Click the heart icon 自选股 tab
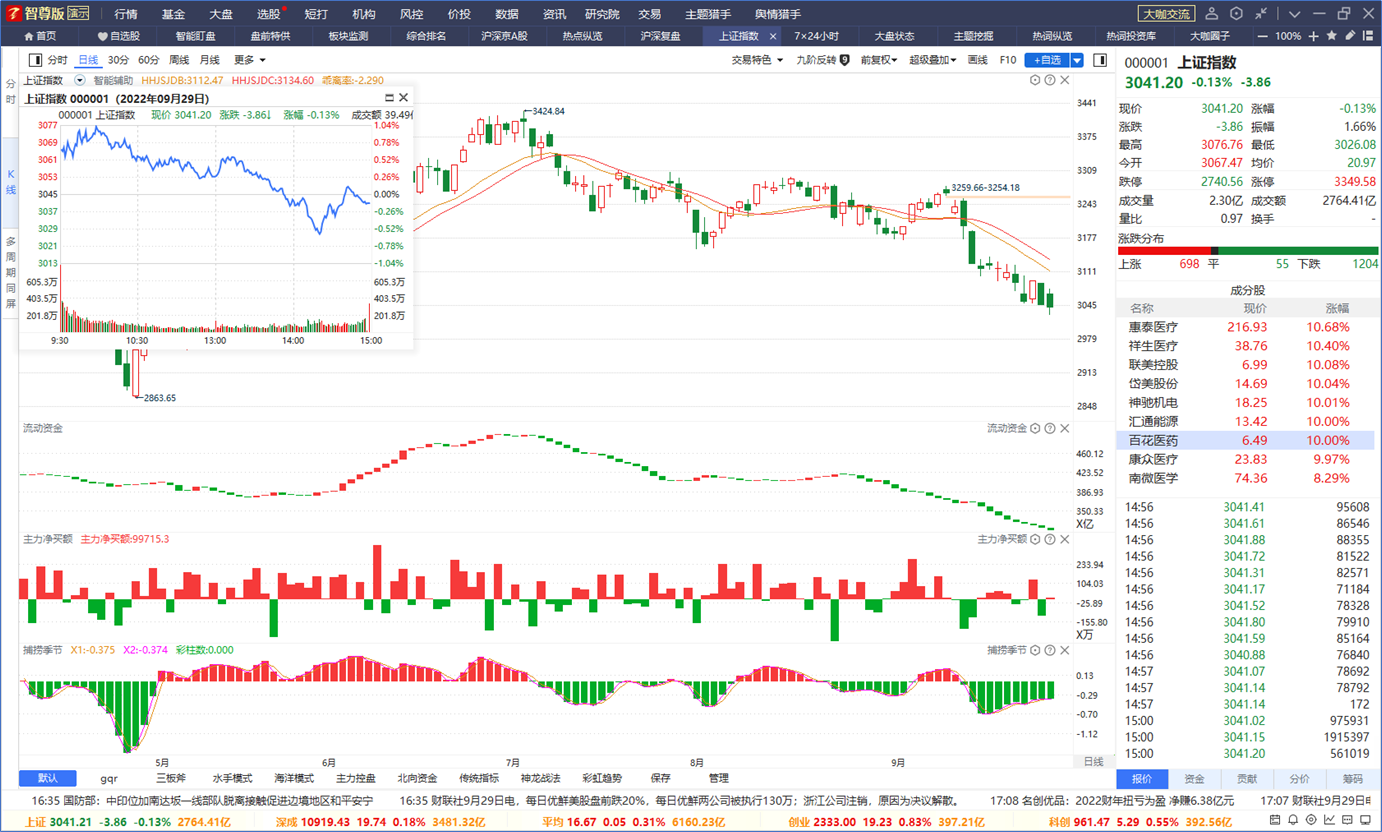 click(x=118, y=36)
